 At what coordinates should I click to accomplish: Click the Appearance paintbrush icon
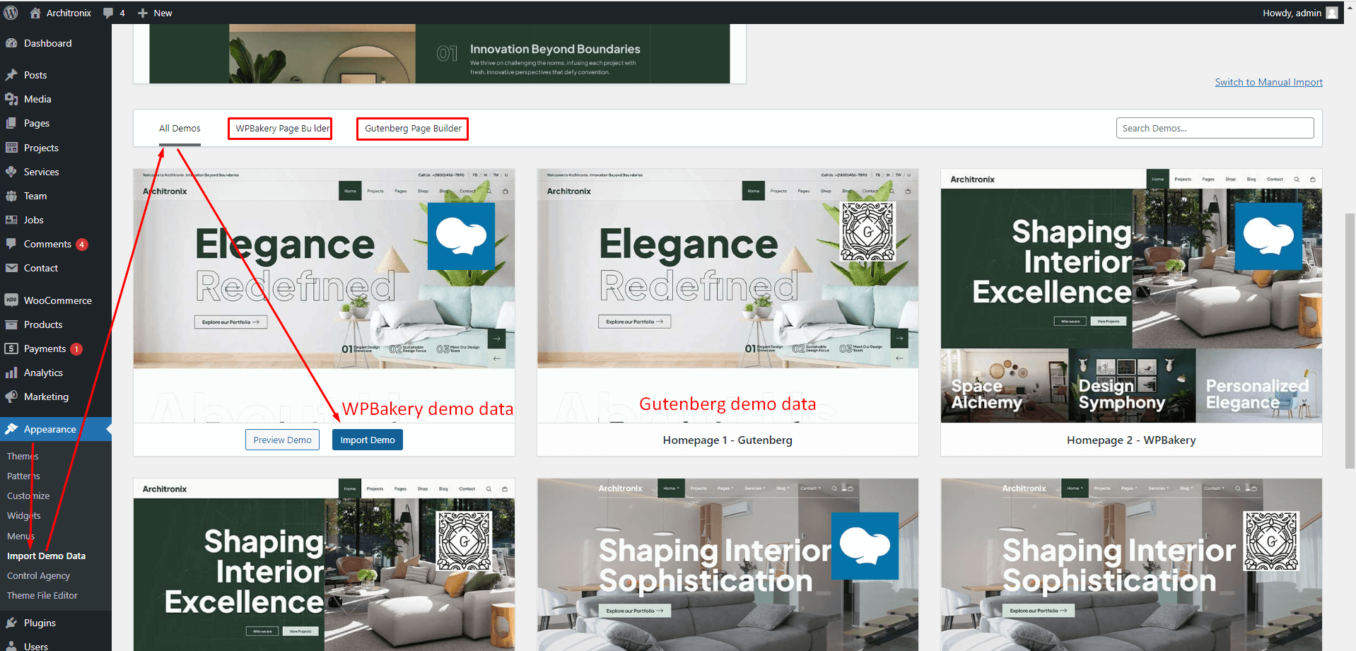(11, 429)
